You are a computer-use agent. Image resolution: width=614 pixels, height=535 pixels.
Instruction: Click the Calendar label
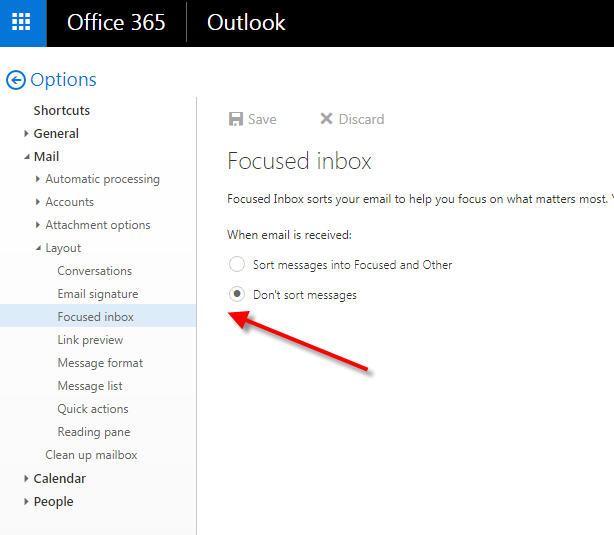click(x=60, y=478)
